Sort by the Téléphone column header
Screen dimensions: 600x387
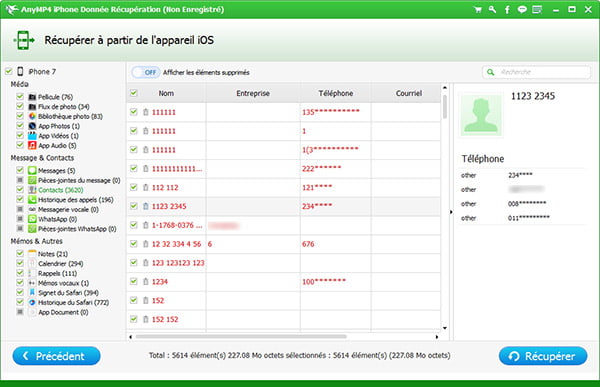point(336,93)
